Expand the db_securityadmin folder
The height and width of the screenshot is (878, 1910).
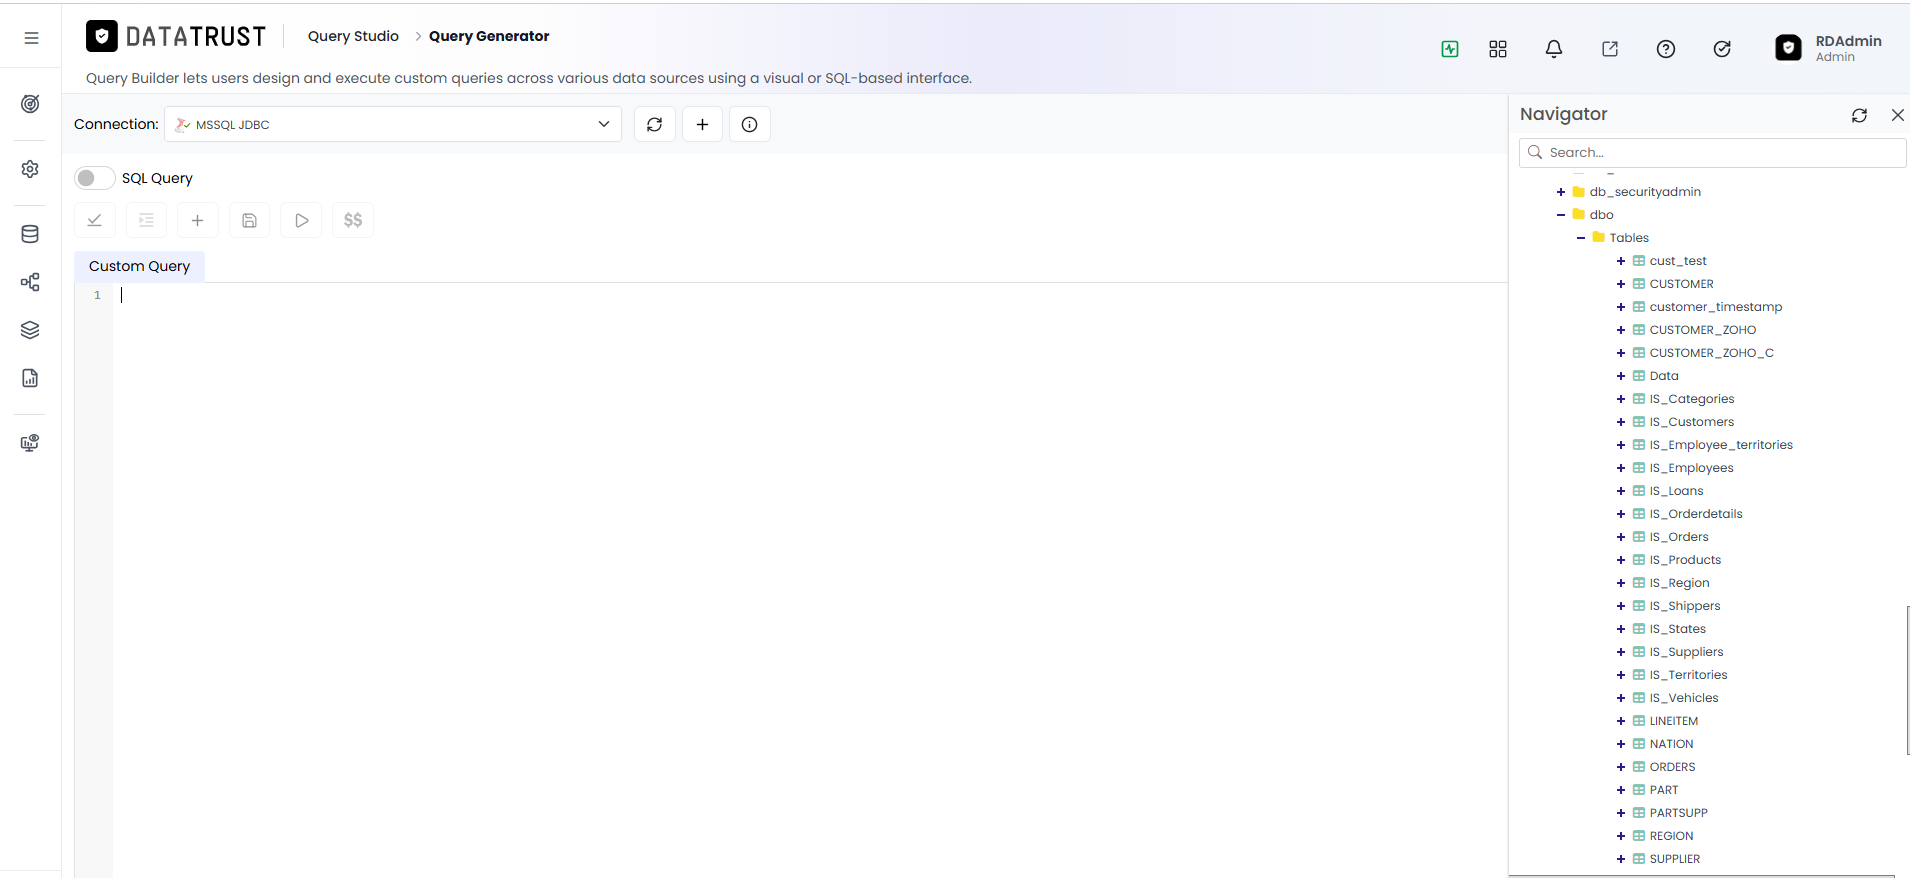1561,191
